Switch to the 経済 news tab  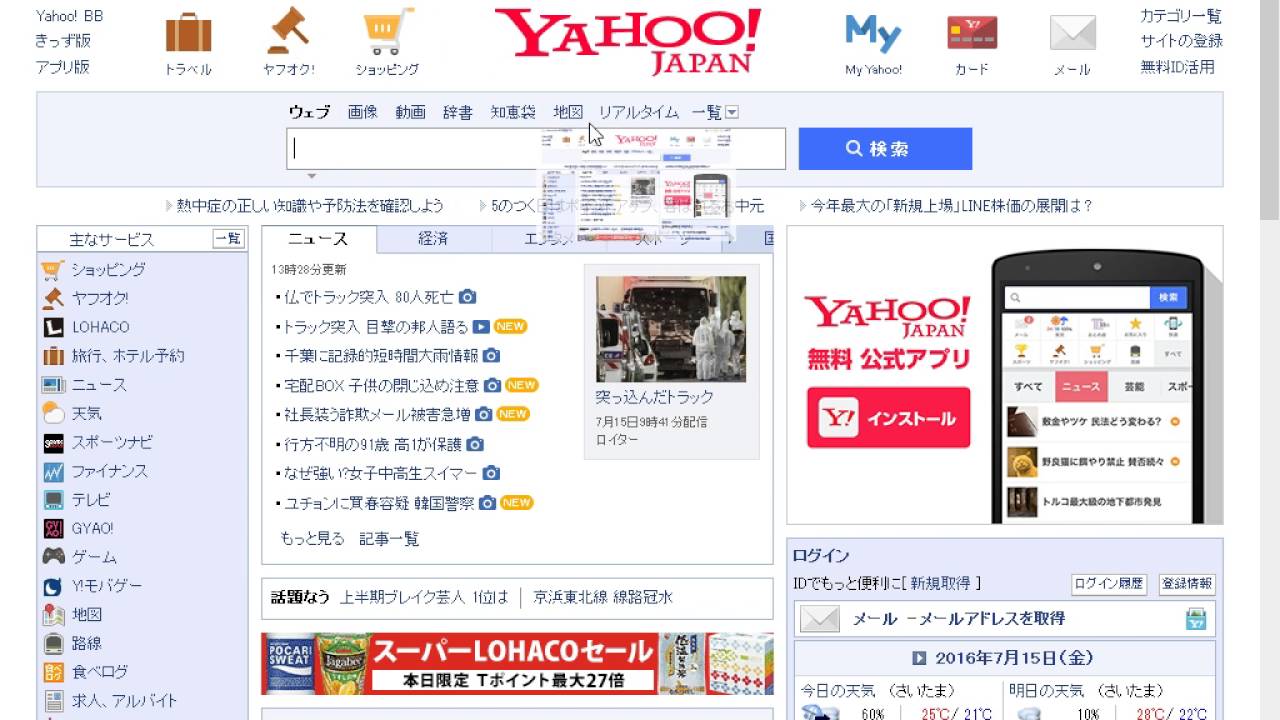(433, 239)
